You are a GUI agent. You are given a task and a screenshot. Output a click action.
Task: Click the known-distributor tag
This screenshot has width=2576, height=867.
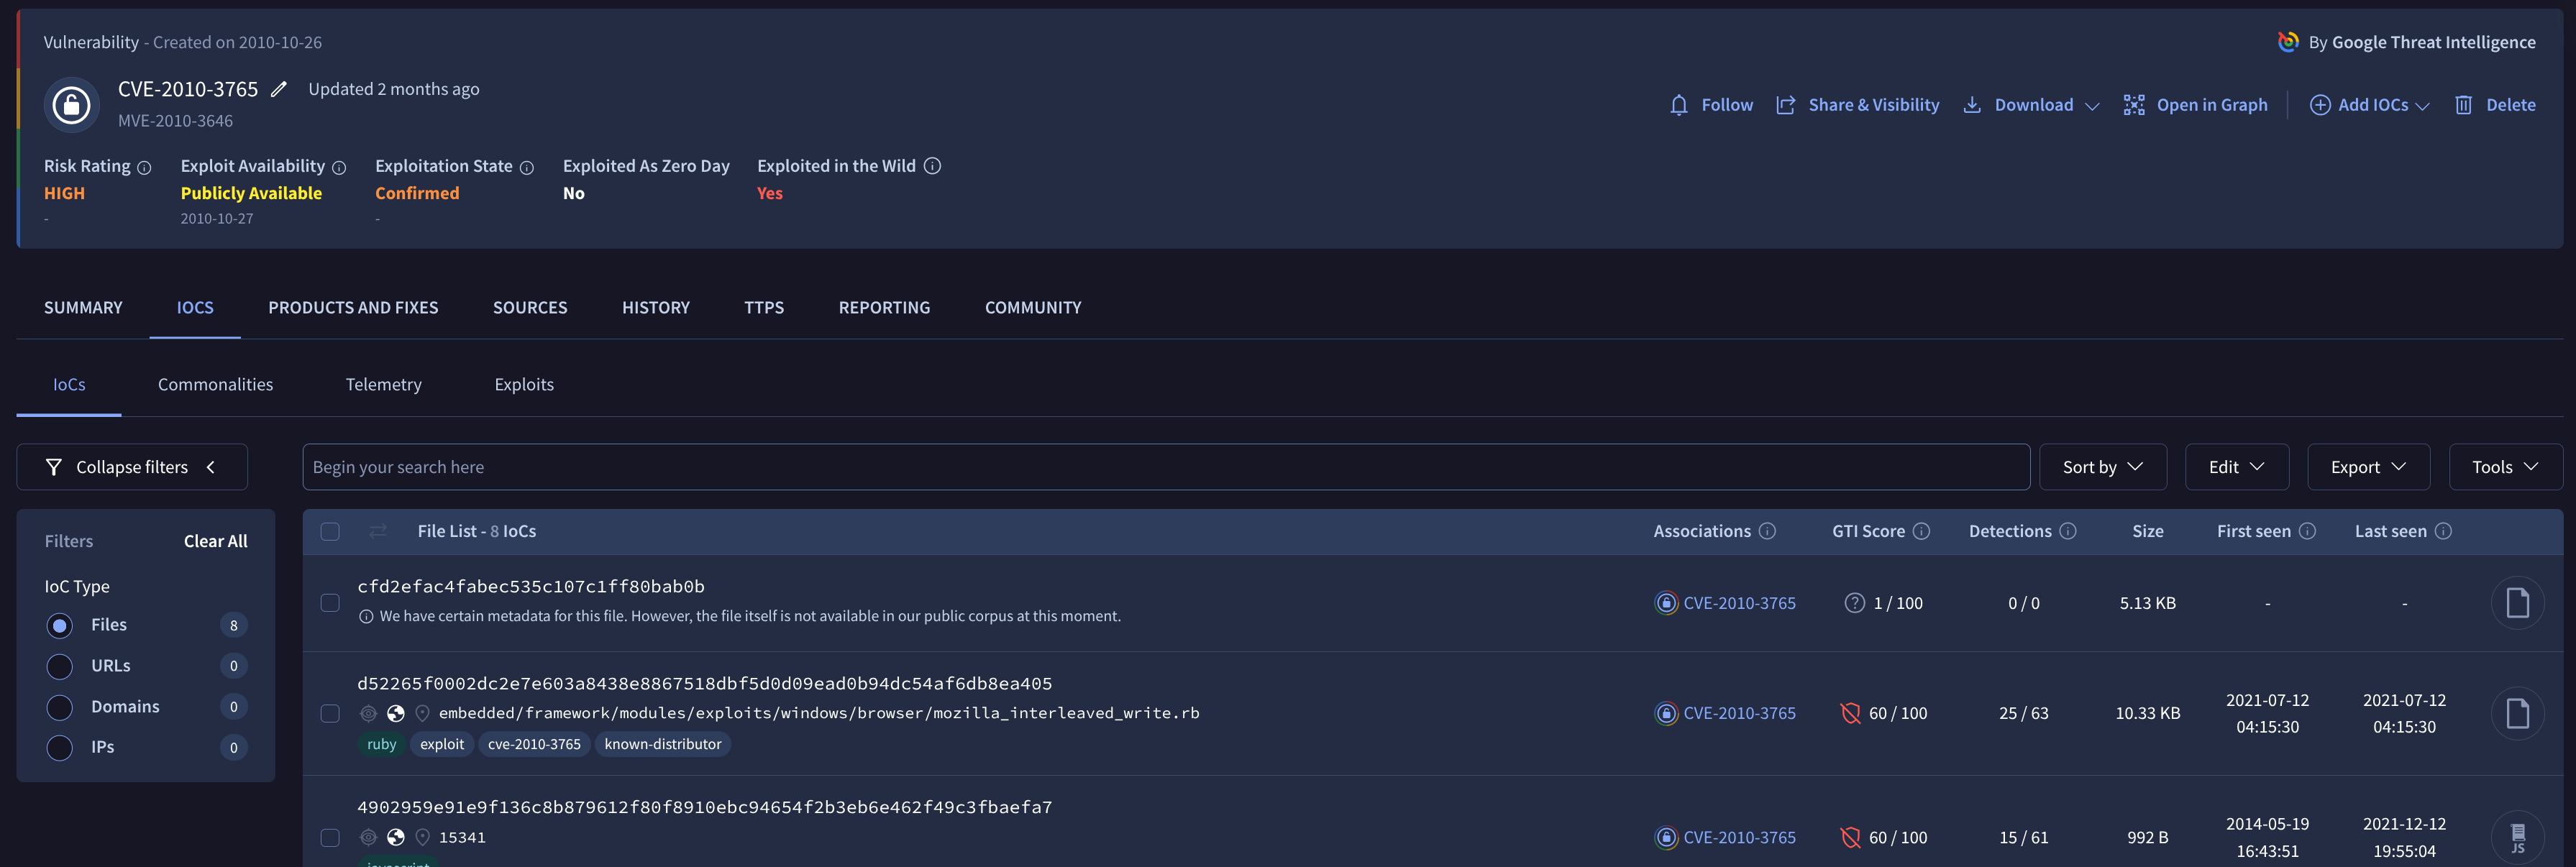663,744
